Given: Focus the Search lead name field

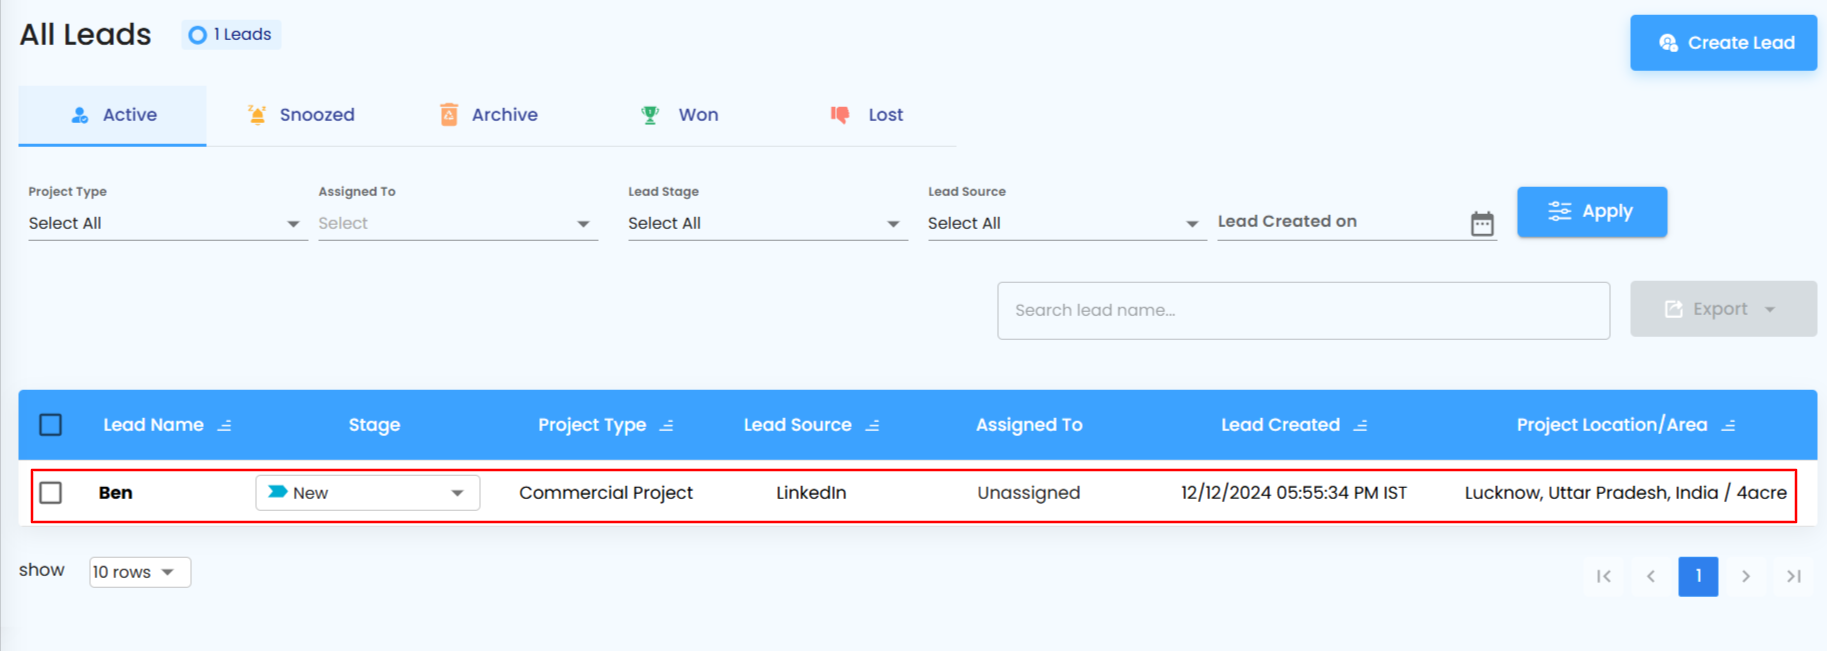Looking at the screenshot, I should [x=1303, y=310].
